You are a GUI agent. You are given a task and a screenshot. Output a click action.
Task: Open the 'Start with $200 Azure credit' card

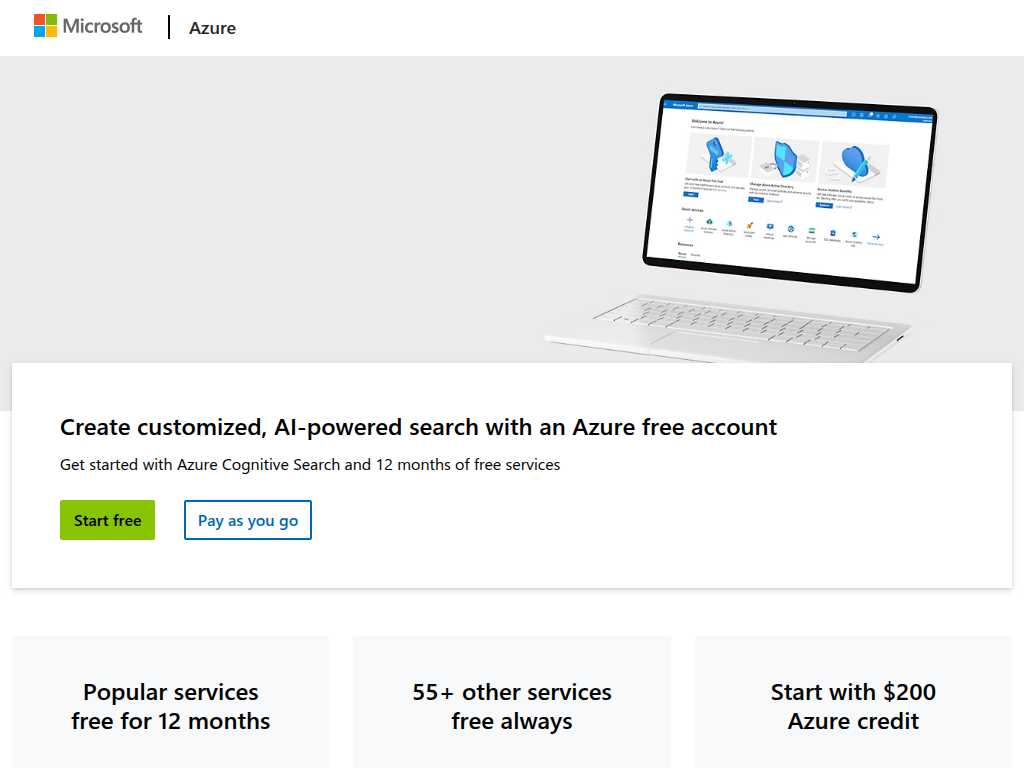(853, 702)
